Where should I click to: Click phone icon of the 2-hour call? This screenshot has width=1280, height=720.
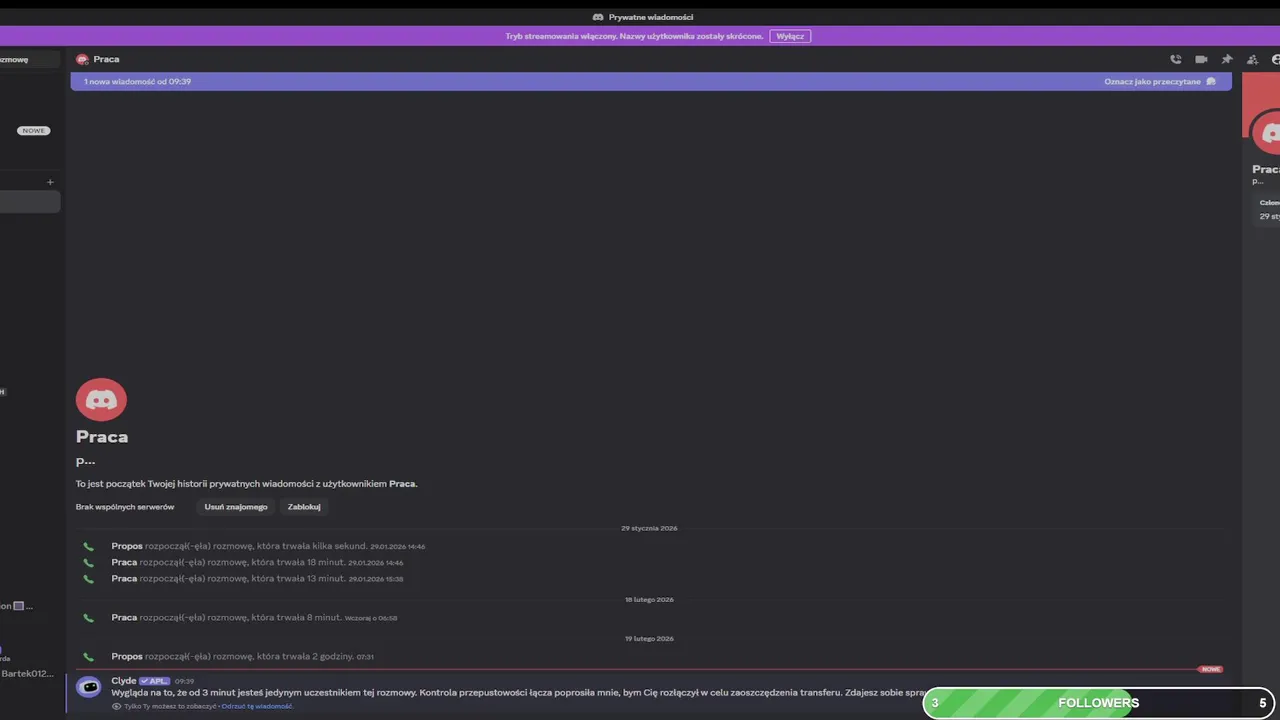pos(88,656)
